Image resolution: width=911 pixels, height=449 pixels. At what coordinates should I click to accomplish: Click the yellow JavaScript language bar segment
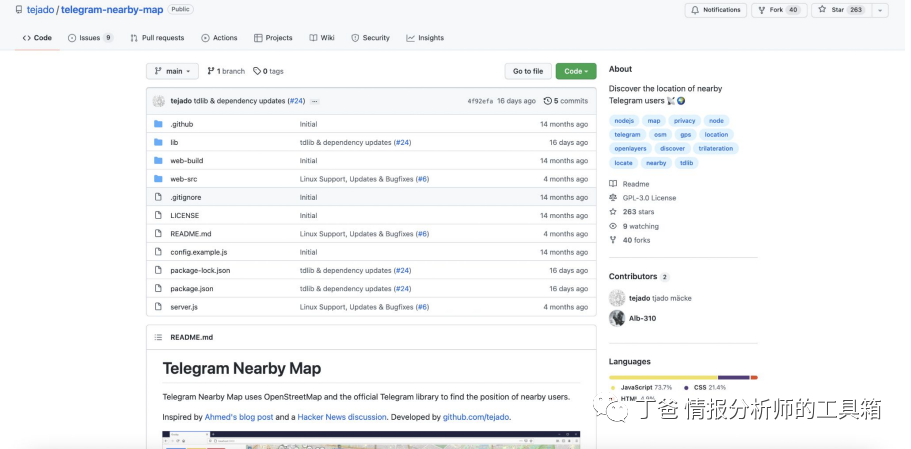pyautogui.click(x=663, y=378)
